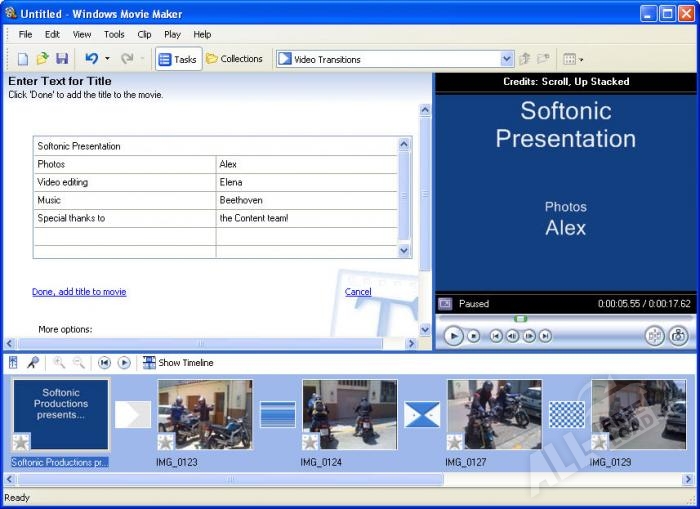Click the Split Clip icon in preview
The image size is (700, 509).
pos(654,336)
